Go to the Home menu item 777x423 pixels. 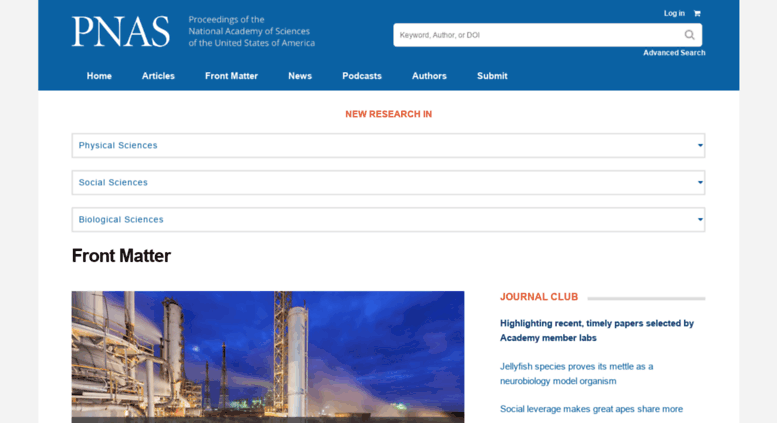99,76
